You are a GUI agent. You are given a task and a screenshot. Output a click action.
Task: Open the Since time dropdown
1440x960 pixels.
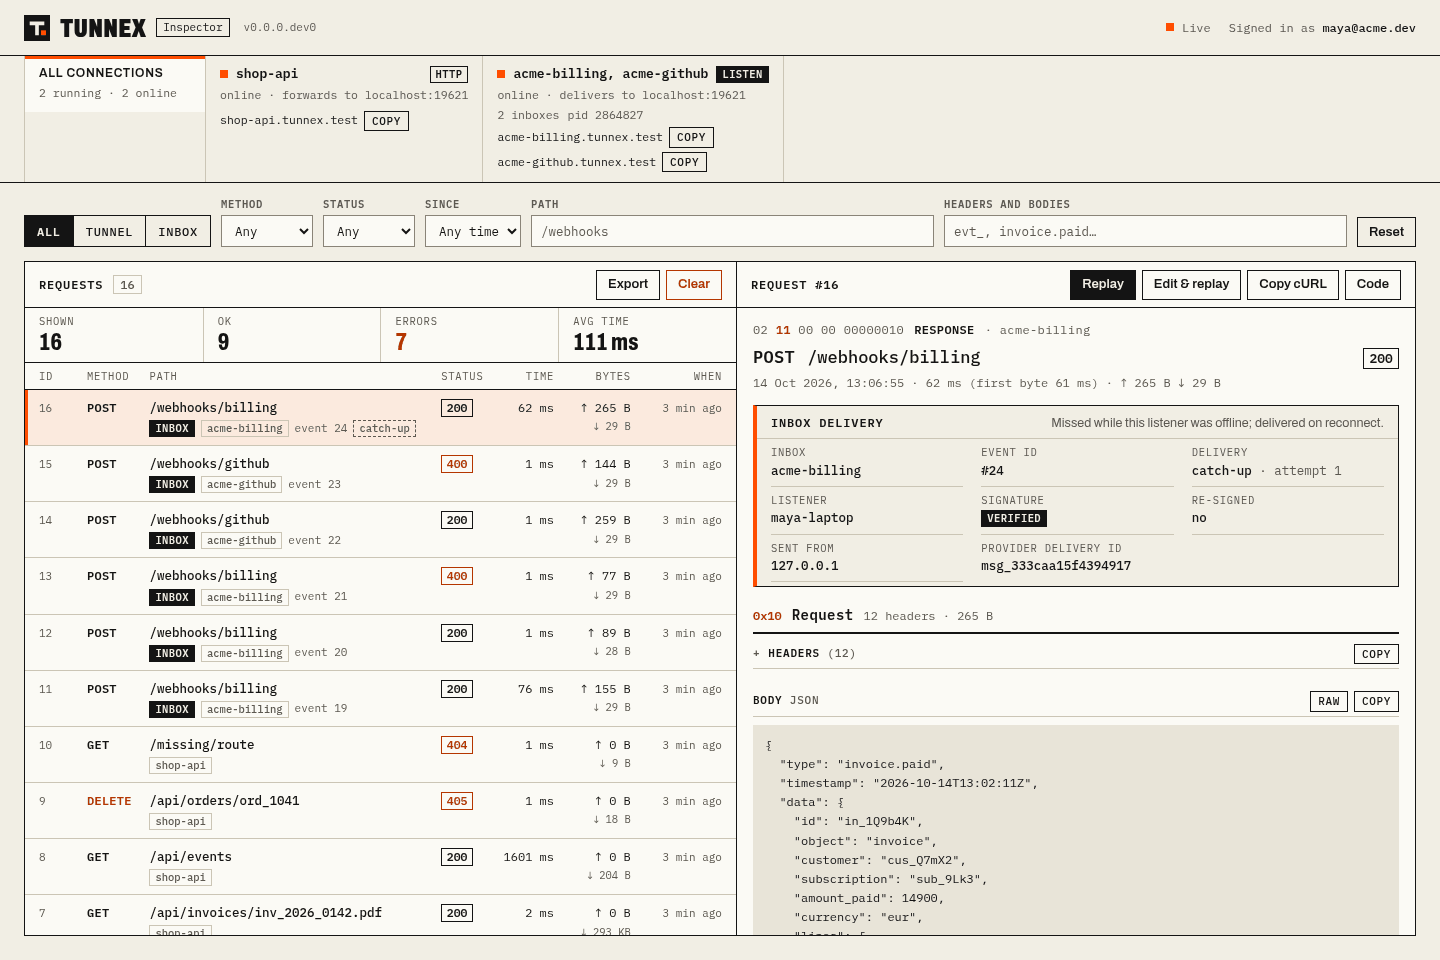click(473, 231)
